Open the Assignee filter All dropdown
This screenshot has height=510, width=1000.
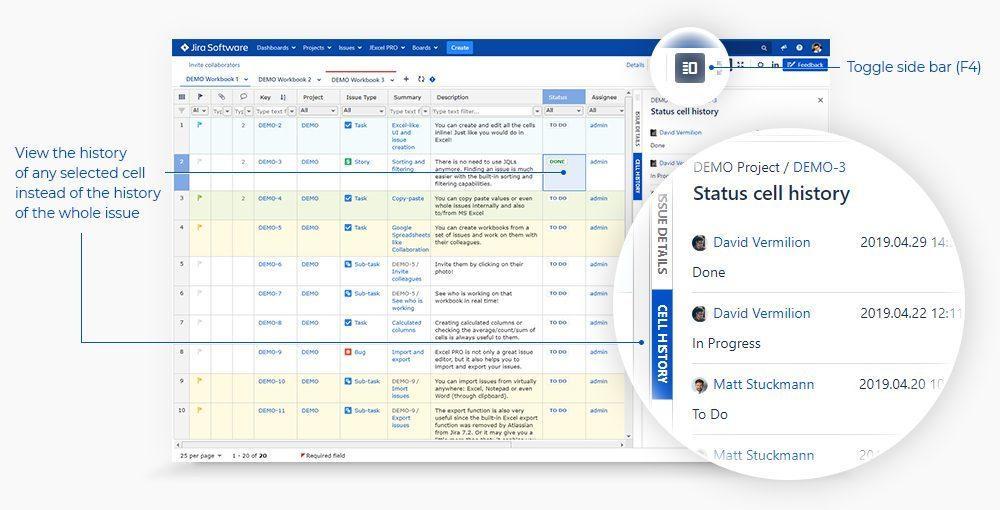tap(606, 111)
